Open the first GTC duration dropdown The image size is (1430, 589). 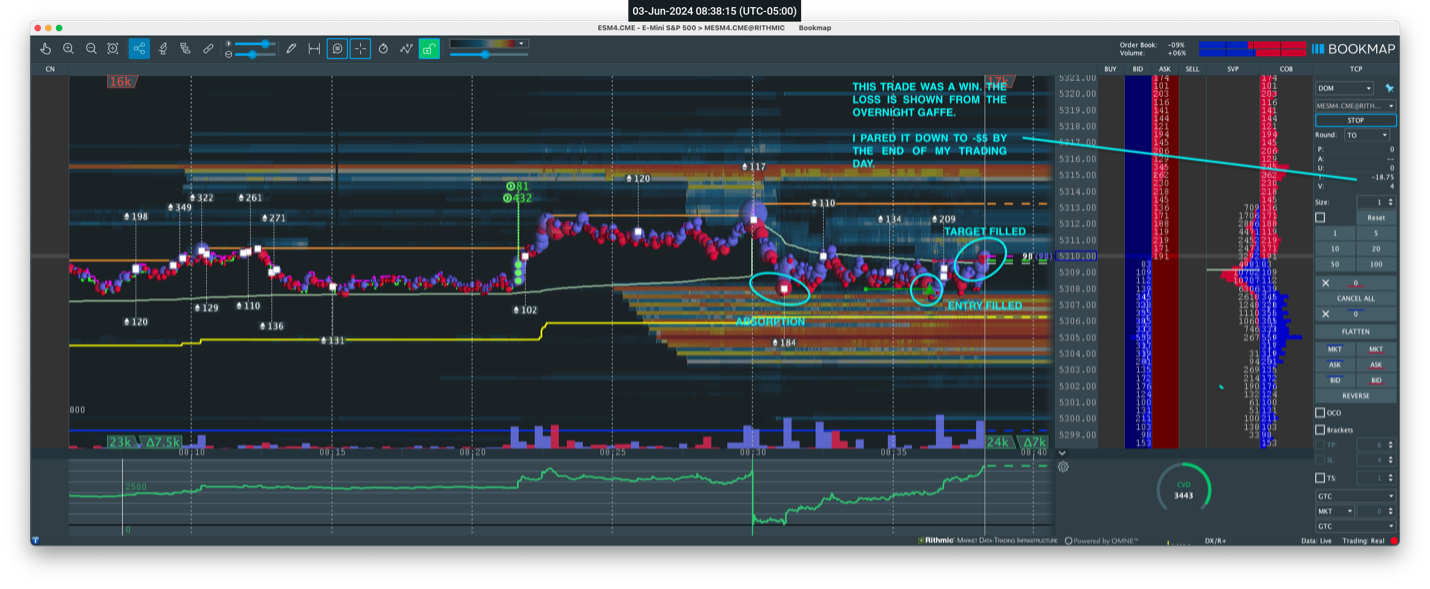[x=1355, y=496]
